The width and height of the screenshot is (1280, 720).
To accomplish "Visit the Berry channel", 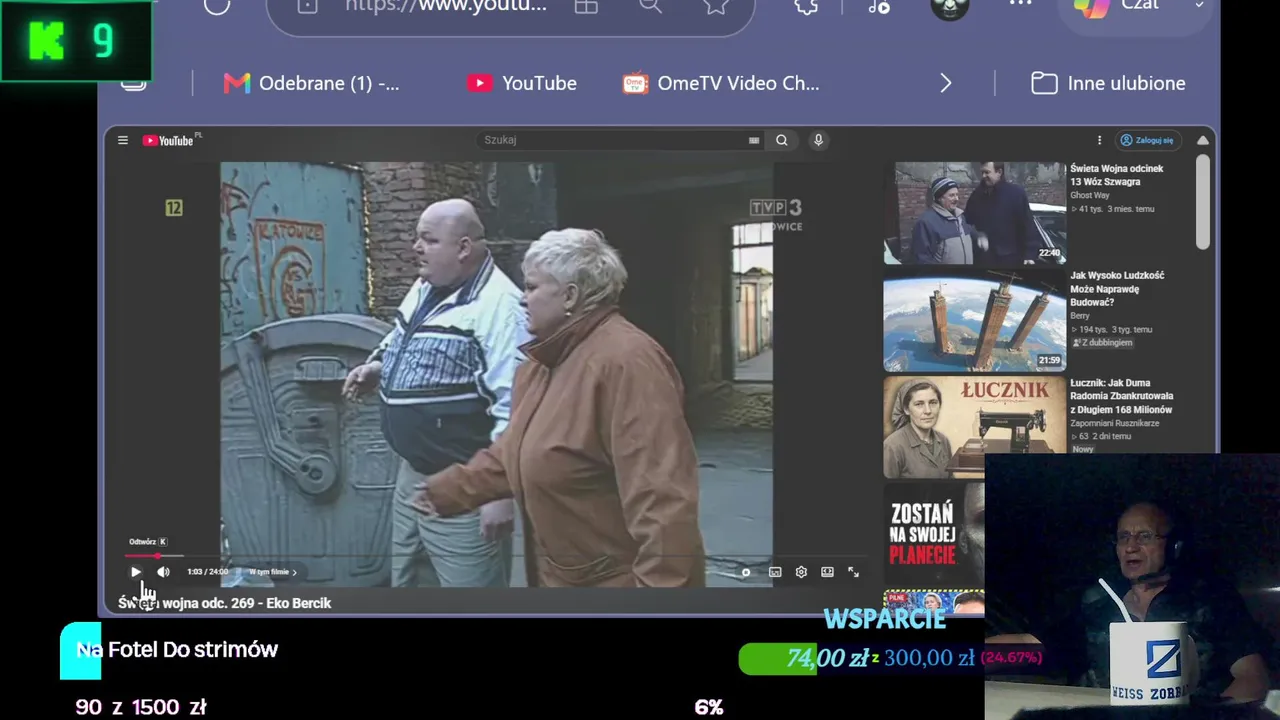I will (x=1080, y=316).
